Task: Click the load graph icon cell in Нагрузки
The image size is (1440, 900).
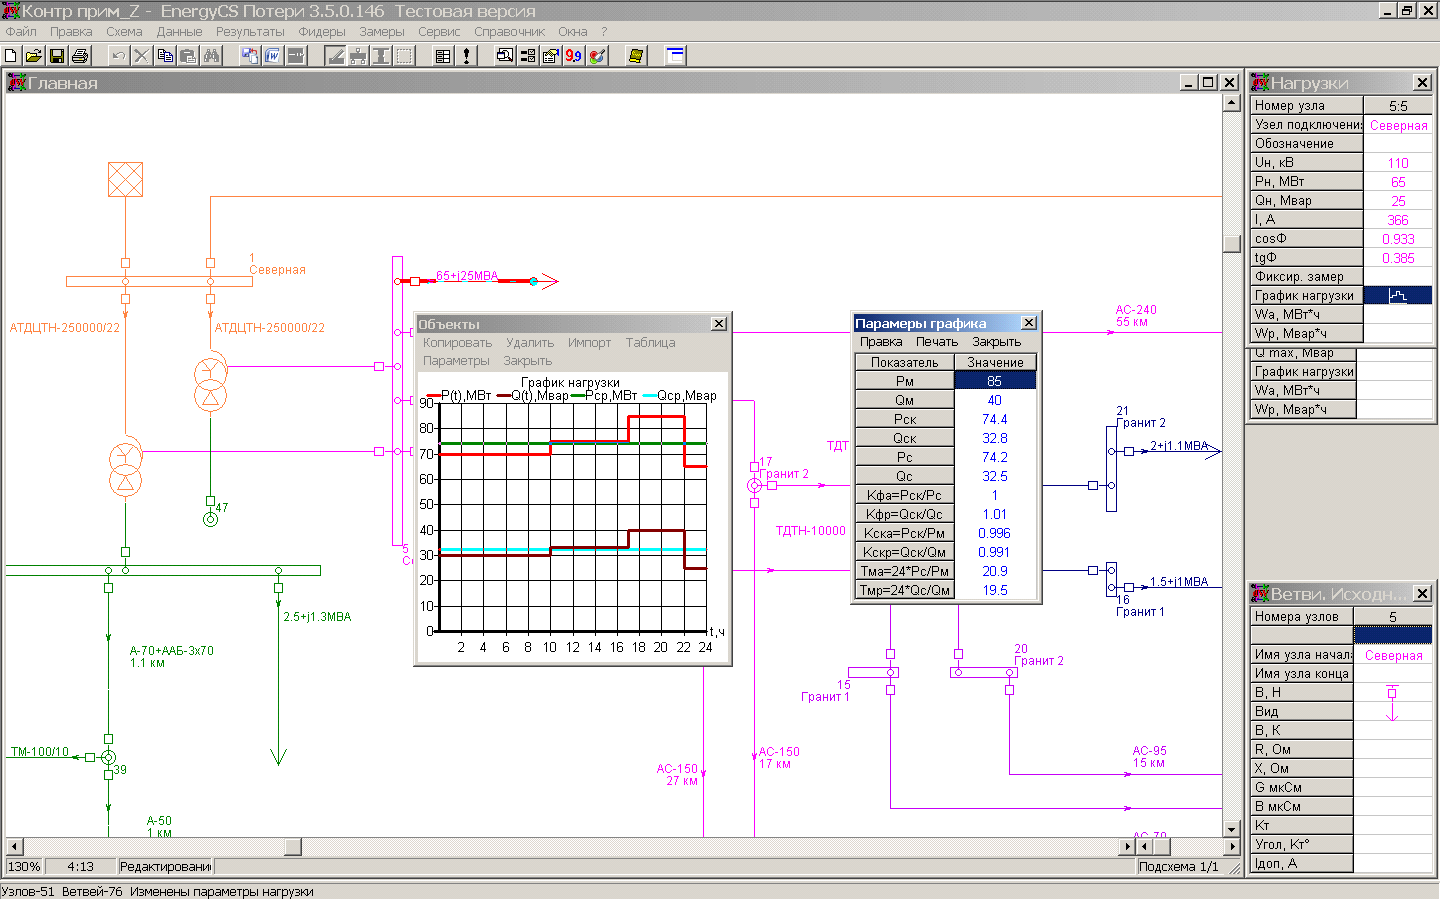Action: (x=1397, y=296)
